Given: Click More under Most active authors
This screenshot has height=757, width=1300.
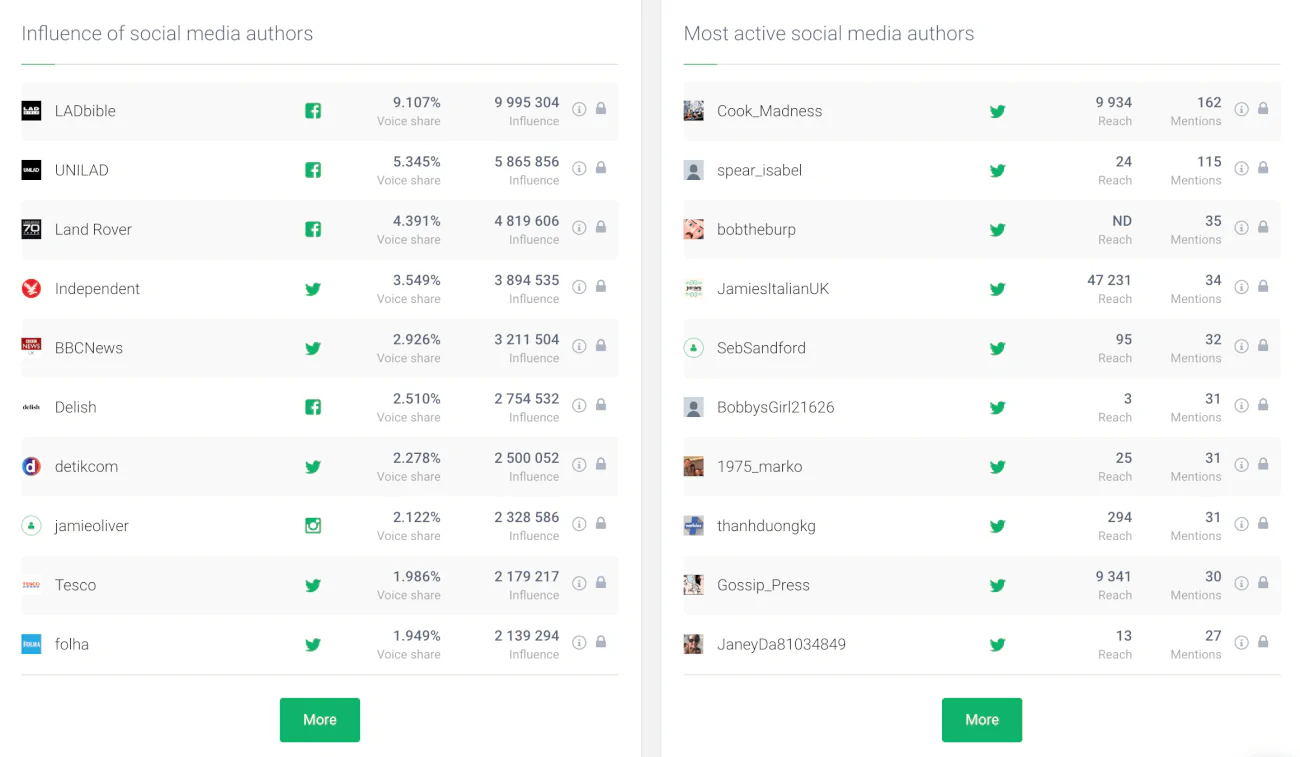Looking at the screenshot, I should click(x=982, y=720).
